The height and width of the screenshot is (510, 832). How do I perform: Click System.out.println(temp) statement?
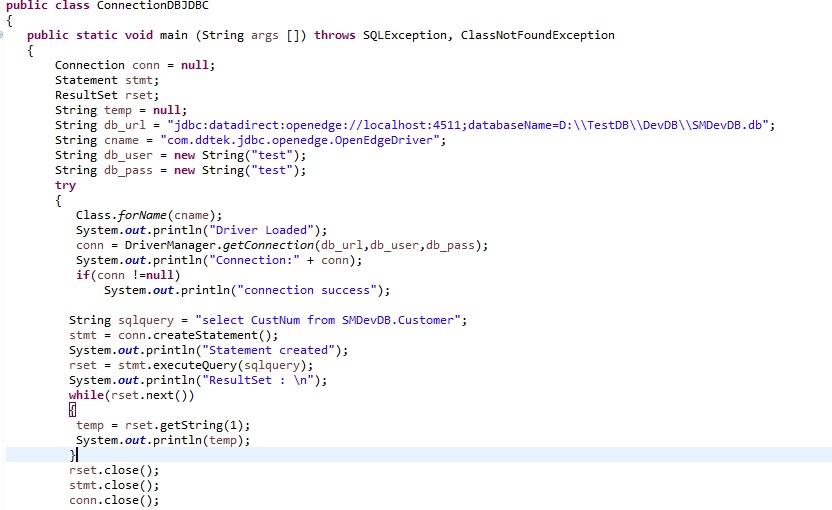163,440
